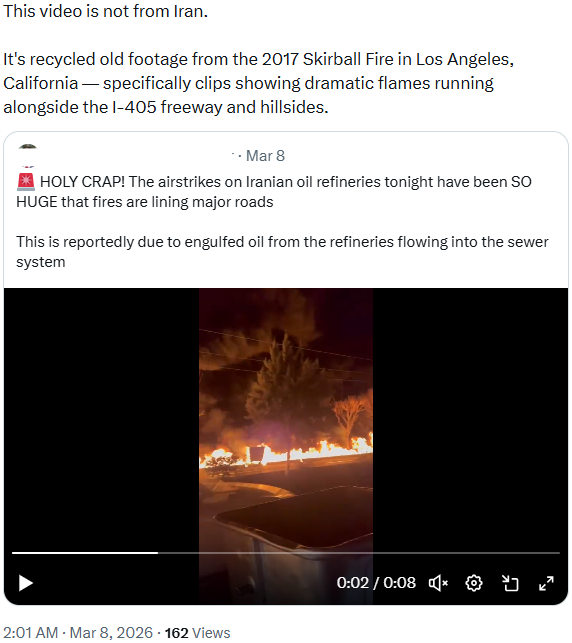Click the line "This video is not from Iran."
This screenshot has height=643, width=572.
tap(106, 11)
